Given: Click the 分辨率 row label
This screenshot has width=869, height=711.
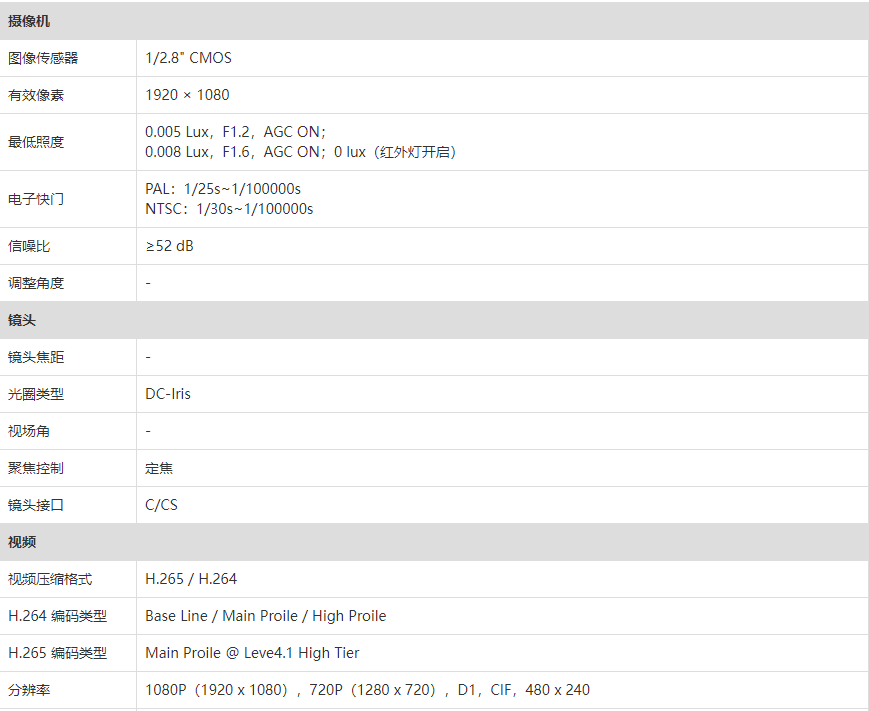Looking at the screenshot, I should 29,690.
